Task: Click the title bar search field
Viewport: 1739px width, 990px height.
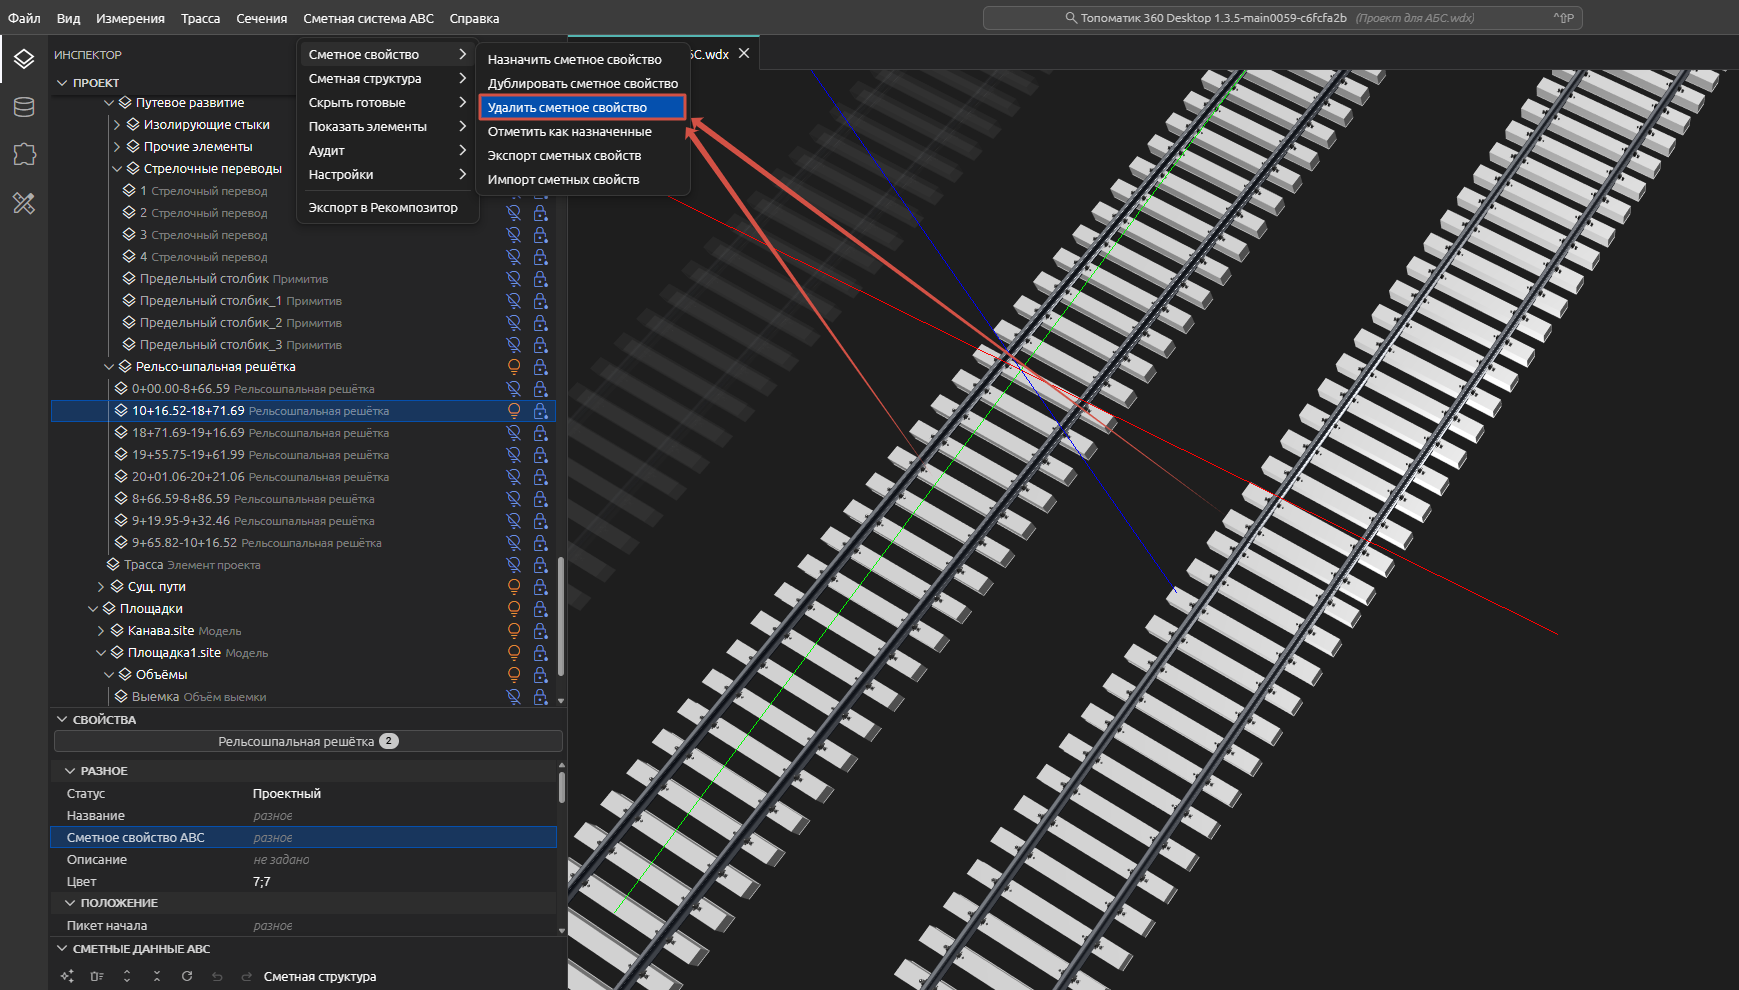Action: pos(1283,18)
